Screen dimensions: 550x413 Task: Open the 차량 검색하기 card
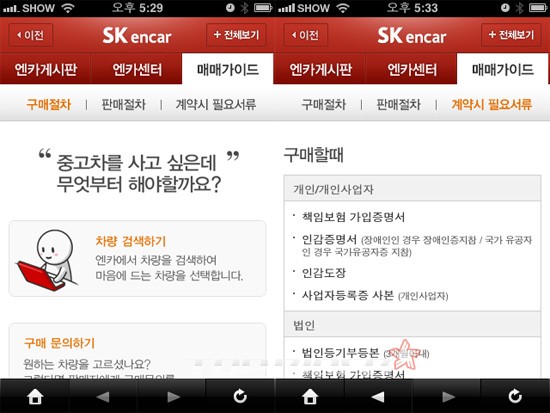click(137, 259)
